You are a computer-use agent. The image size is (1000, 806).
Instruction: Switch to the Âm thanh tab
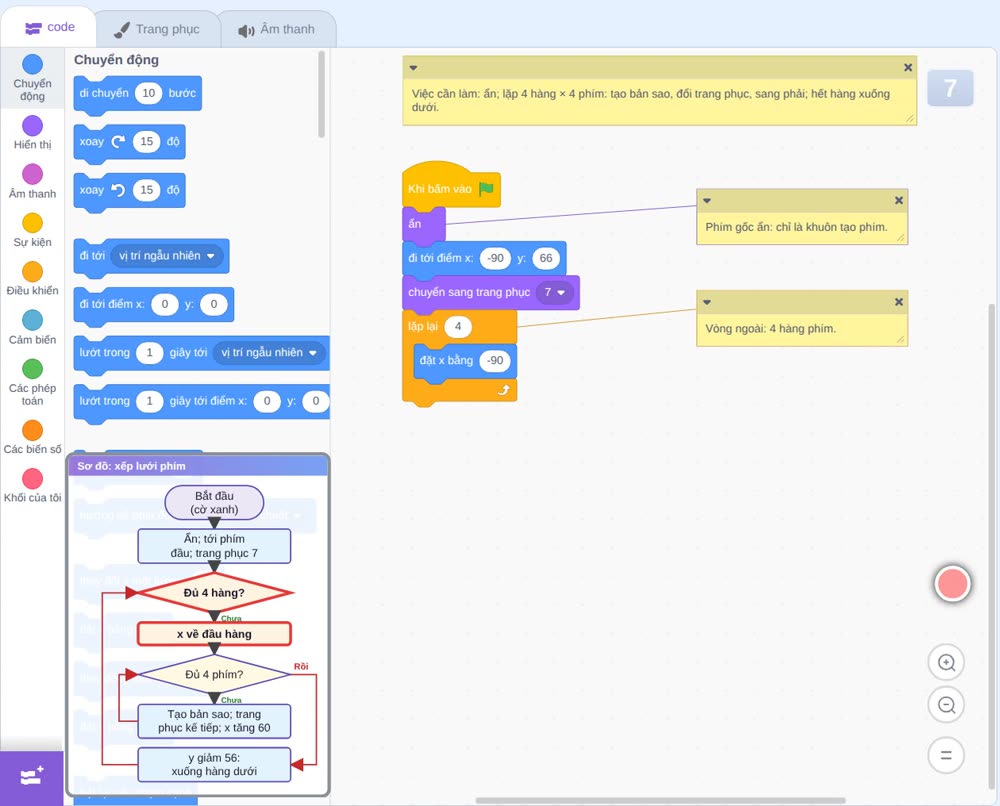(277, 29)
